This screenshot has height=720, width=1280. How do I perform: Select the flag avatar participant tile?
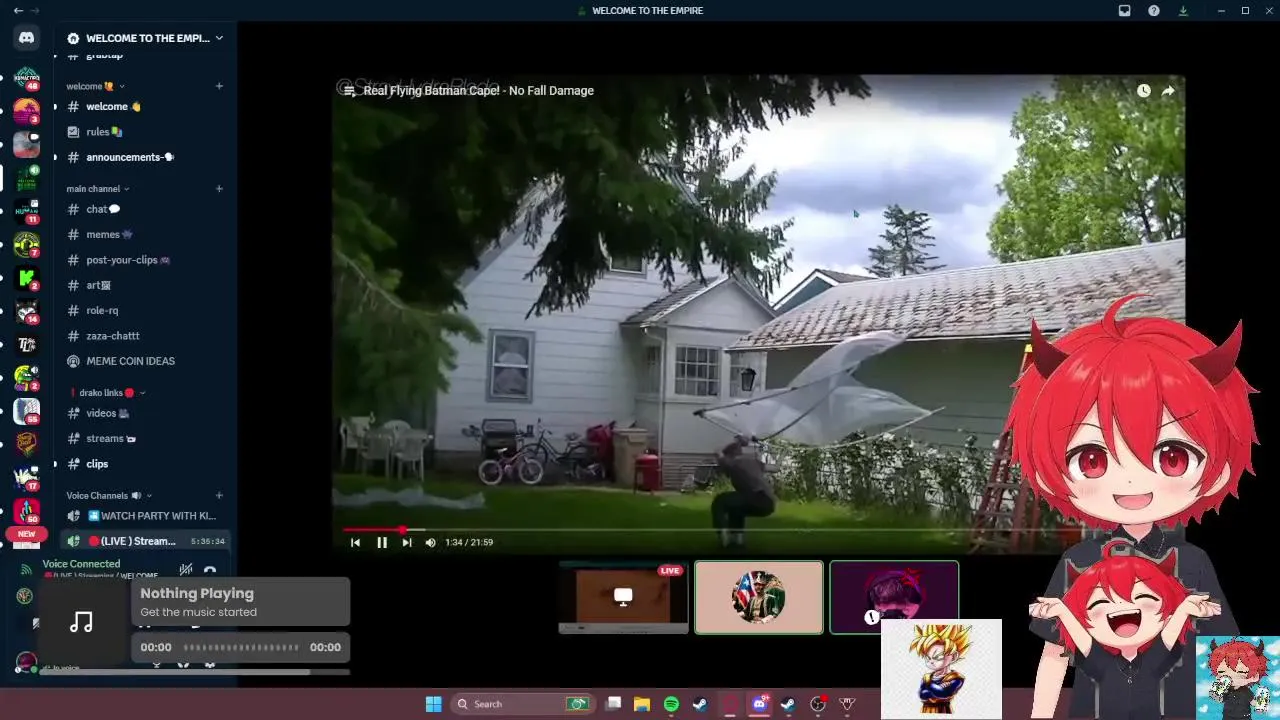pyautogui.click(x=759, y=597)
